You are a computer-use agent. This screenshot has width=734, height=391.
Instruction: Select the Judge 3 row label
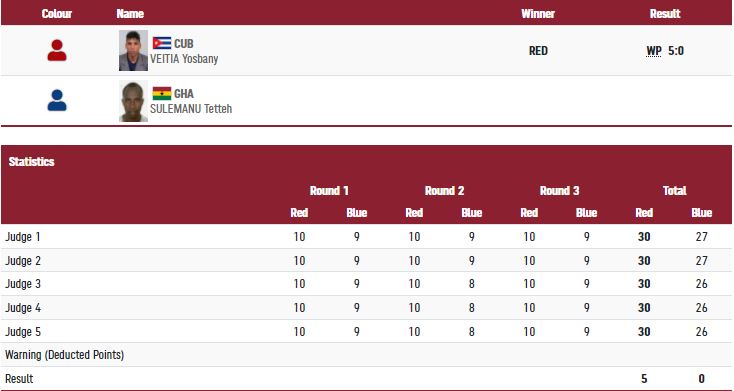click(x=23, y=284)
